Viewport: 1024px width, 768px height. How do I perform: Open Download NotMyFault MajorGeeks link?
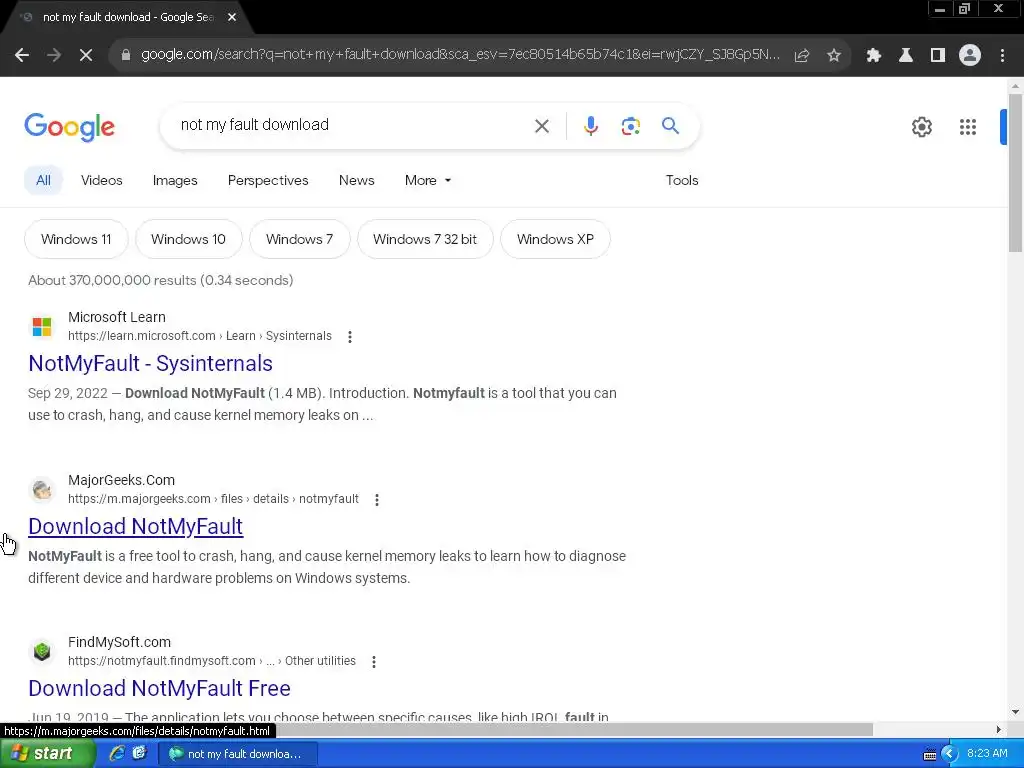(135, 526)
